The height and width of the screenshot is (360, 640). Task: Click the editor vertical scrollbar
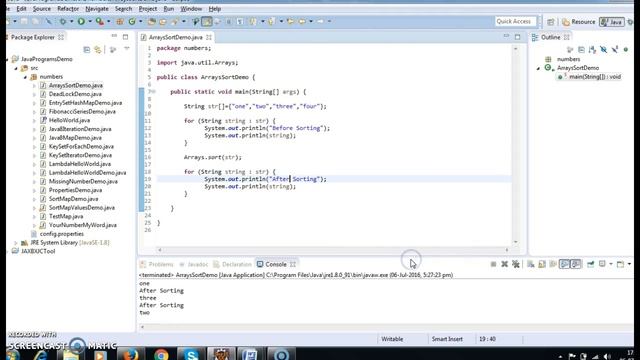[x=516, y=145]
